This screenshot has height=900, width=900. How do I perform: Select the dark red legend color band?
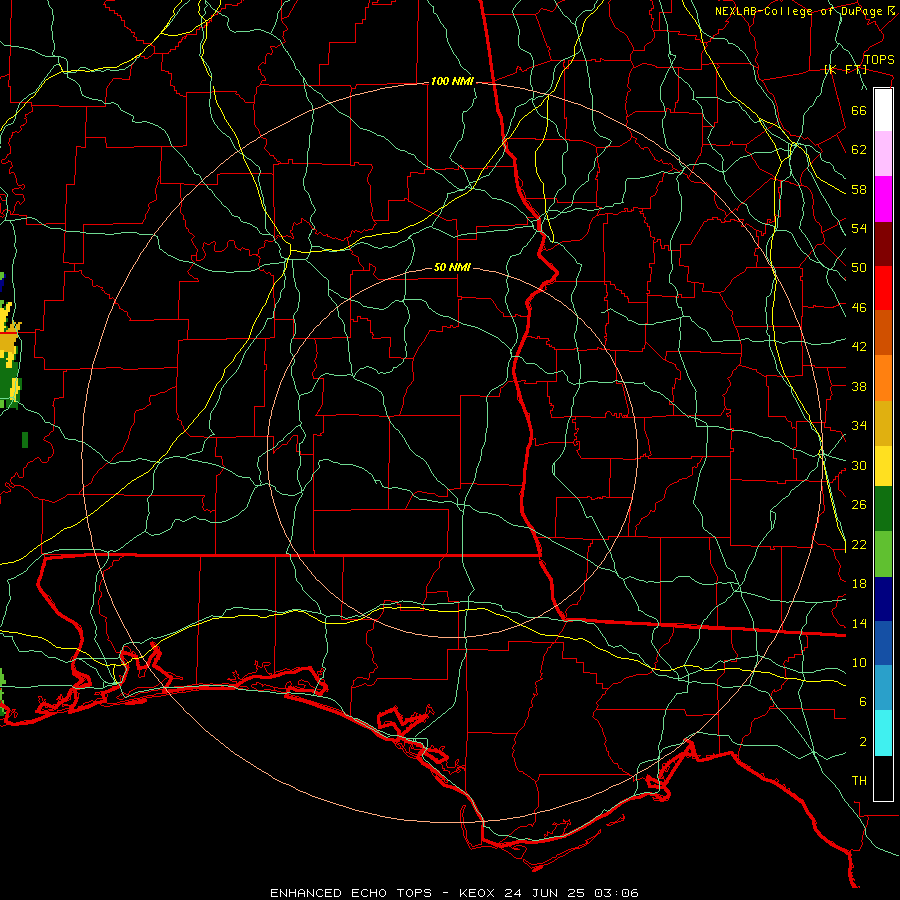tap(883, 244)
